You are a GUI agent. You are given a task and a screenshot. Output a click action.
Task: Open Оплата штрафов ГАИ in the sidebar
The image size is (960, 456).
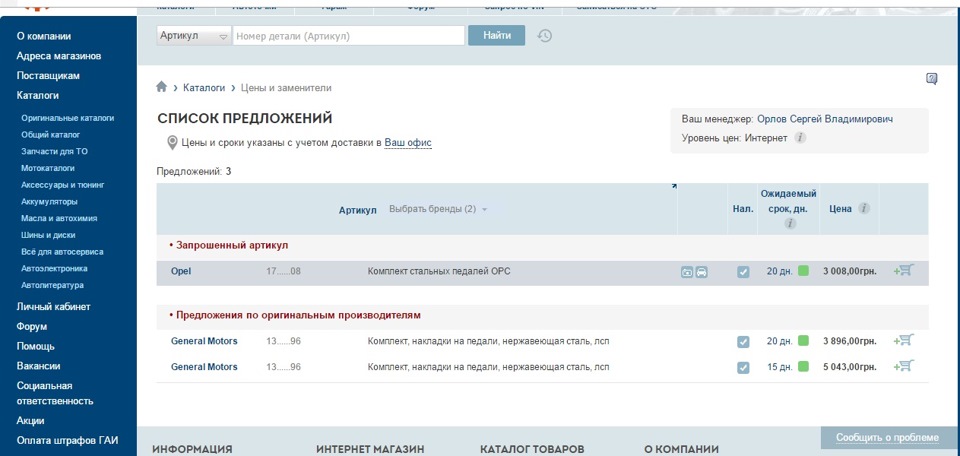pos(67,441)
